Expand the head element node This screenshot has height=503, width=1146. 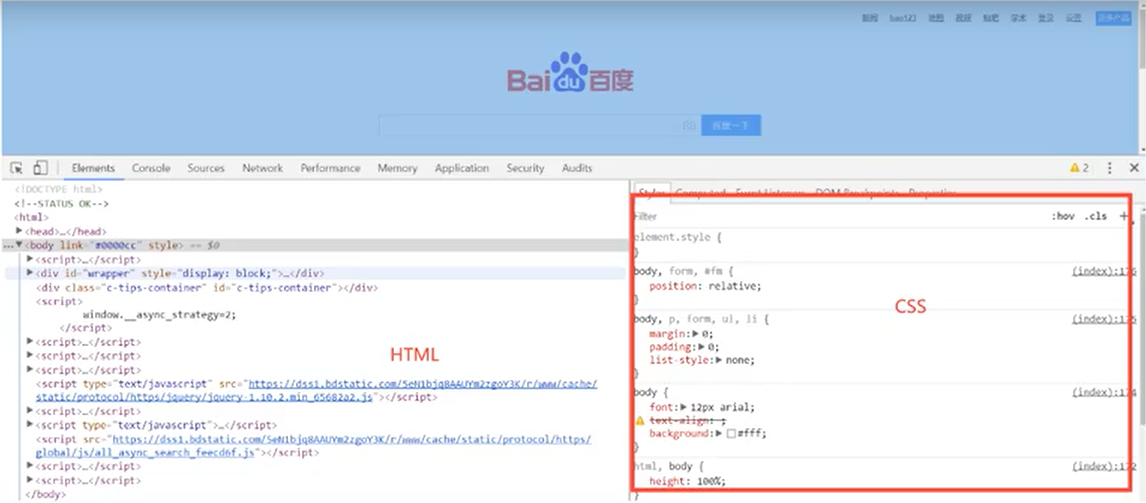click(x=19, y=231)
